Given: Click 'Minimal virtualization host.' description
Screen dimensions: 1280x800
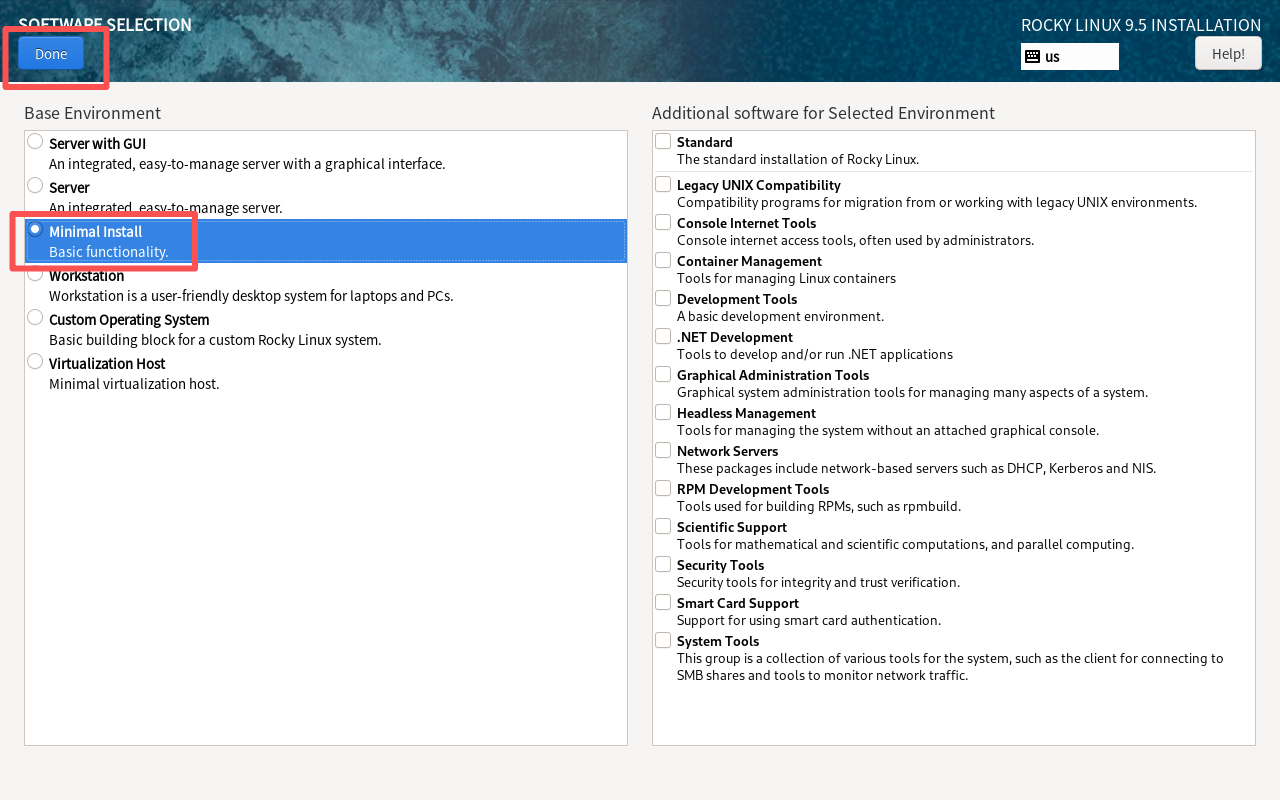Looking at the screenshot, I should click(x=134, y=384).
